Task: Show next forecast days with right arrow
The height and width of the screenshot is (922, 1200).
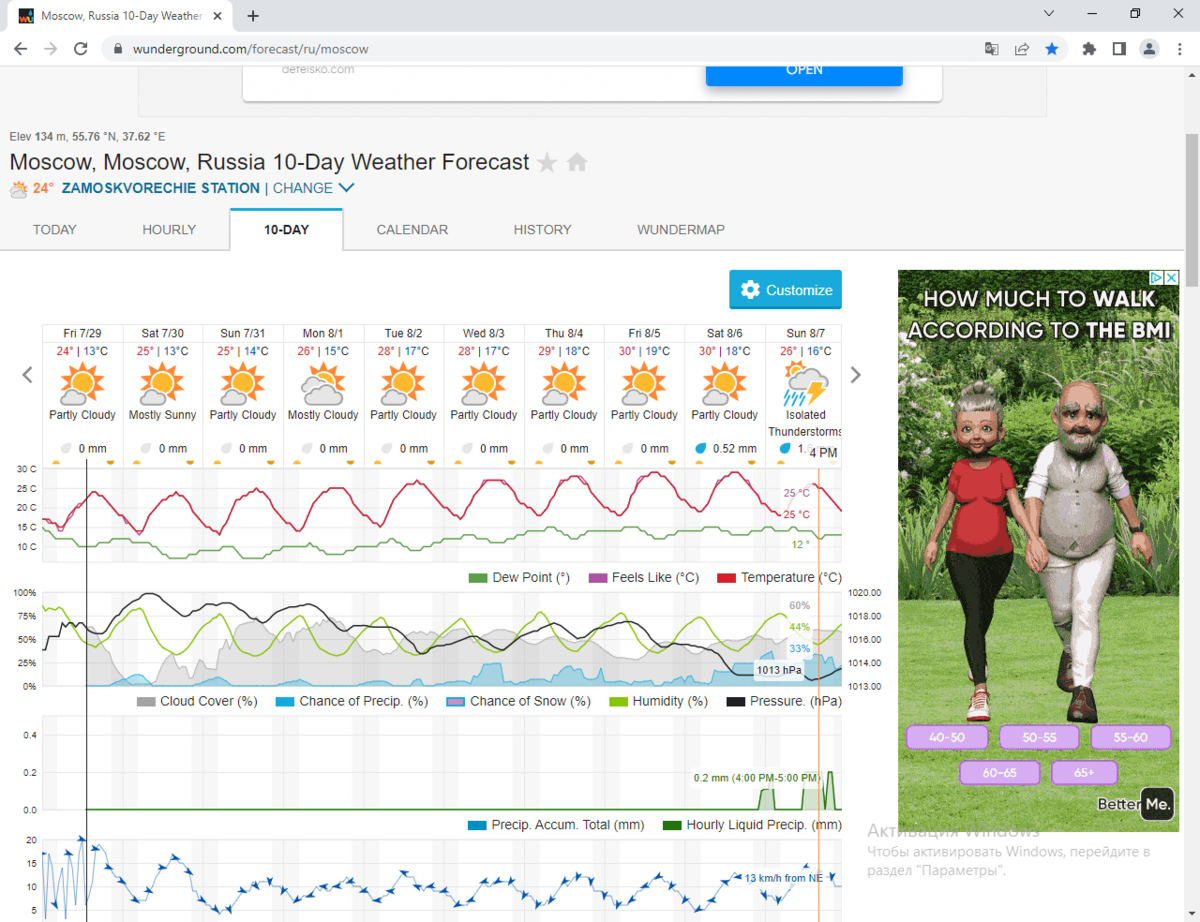Action: 855,375
